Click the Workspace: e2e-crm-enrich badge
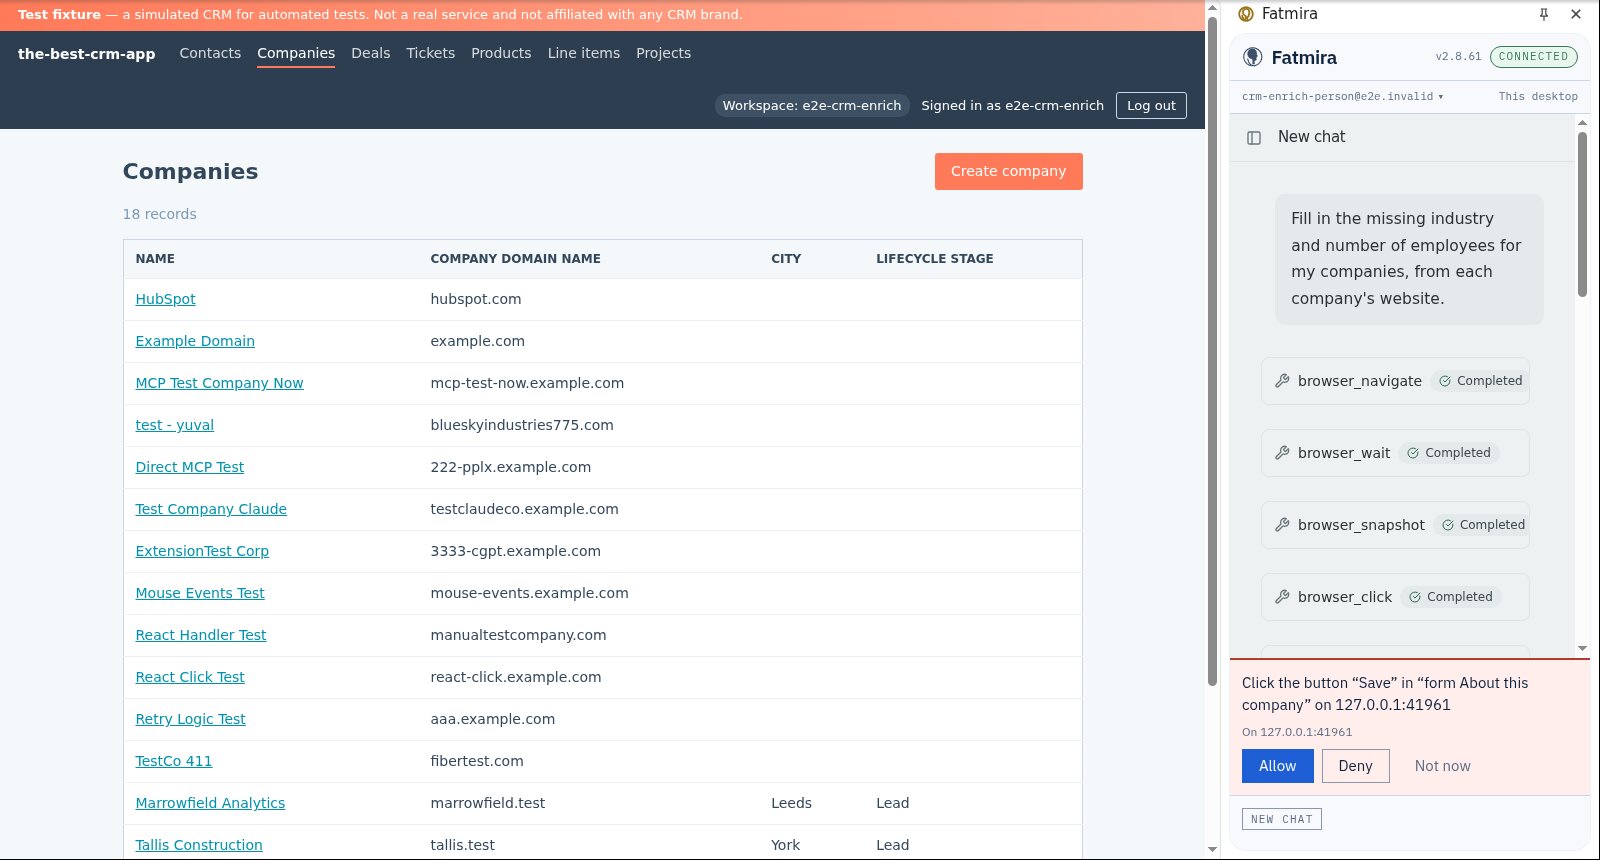The height and width of the screenshot is (860, 1600). pyautogui.click(x=811, y=105)
